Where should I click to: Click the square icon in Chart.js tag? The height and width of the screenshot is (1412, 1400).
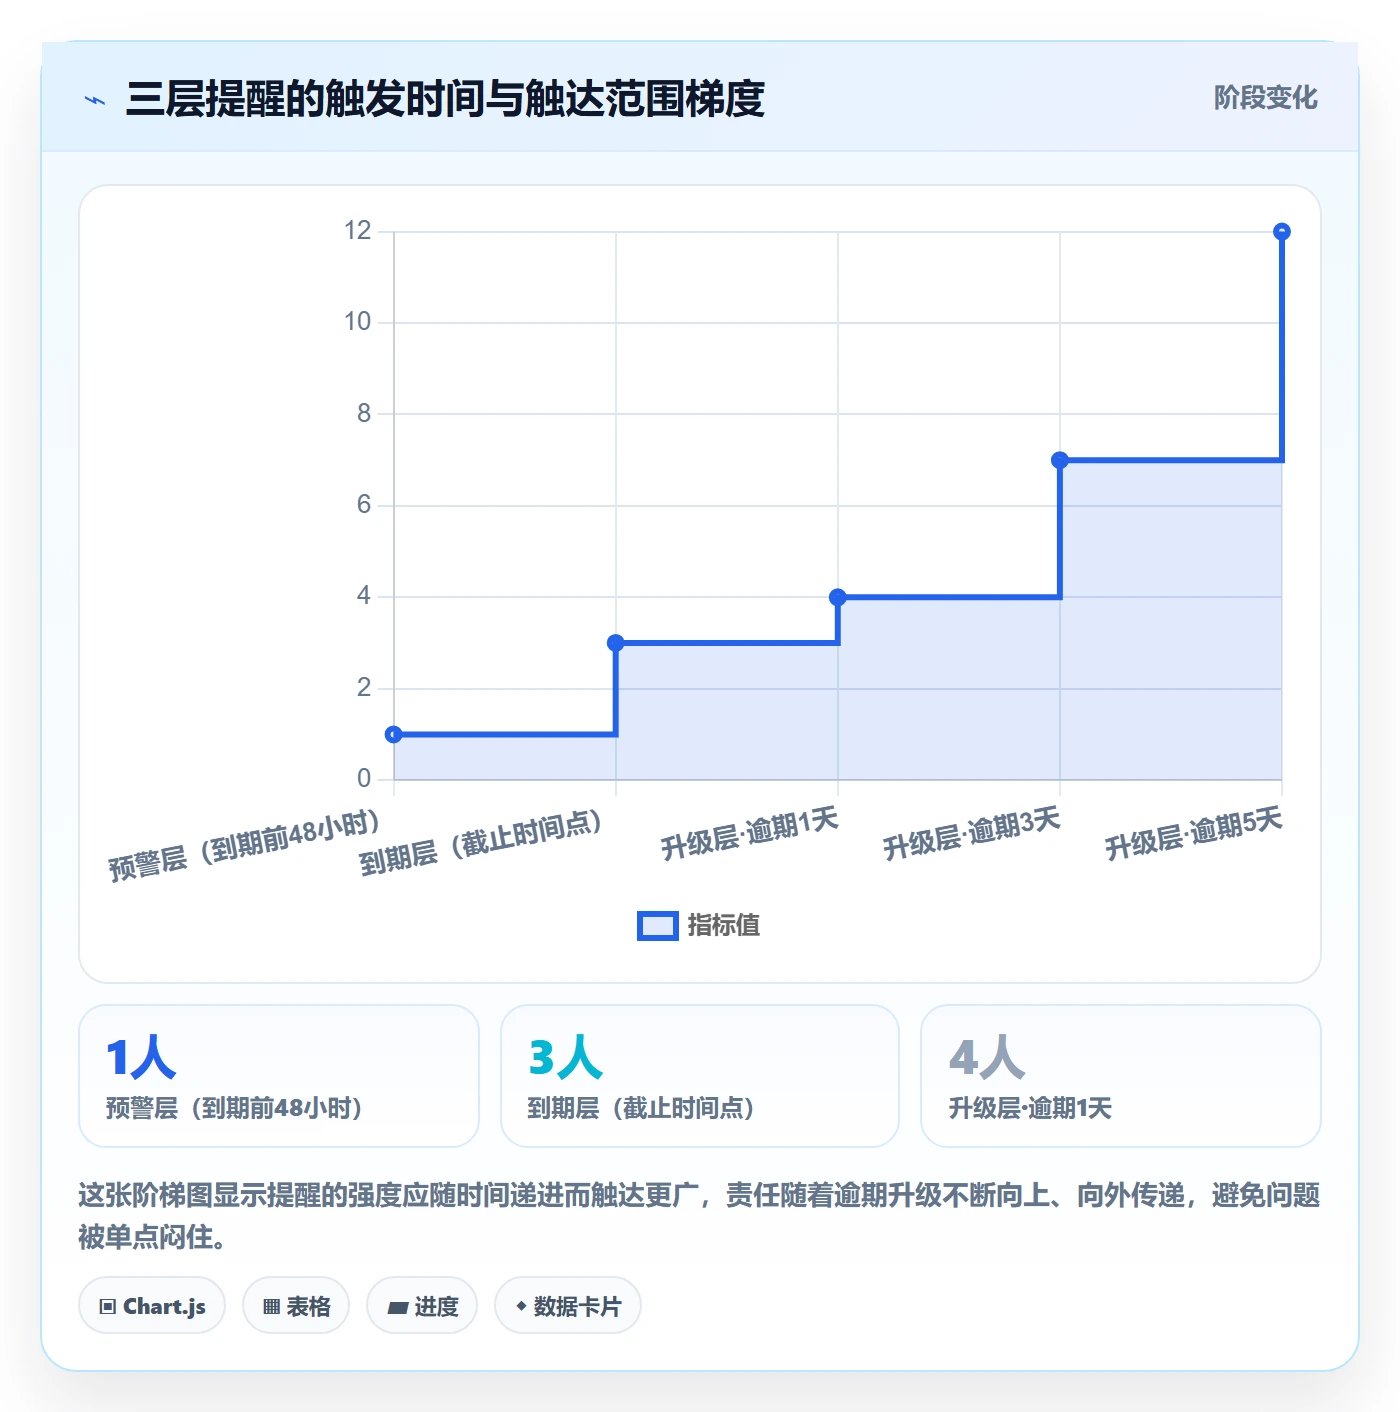tap(108, 1306)
